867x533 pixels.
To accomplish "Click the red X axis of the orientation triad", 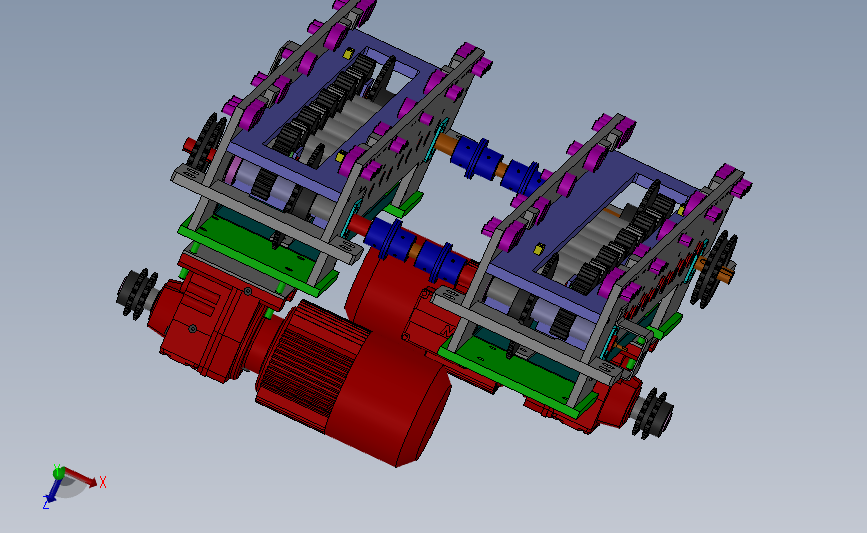I will 83,478.
